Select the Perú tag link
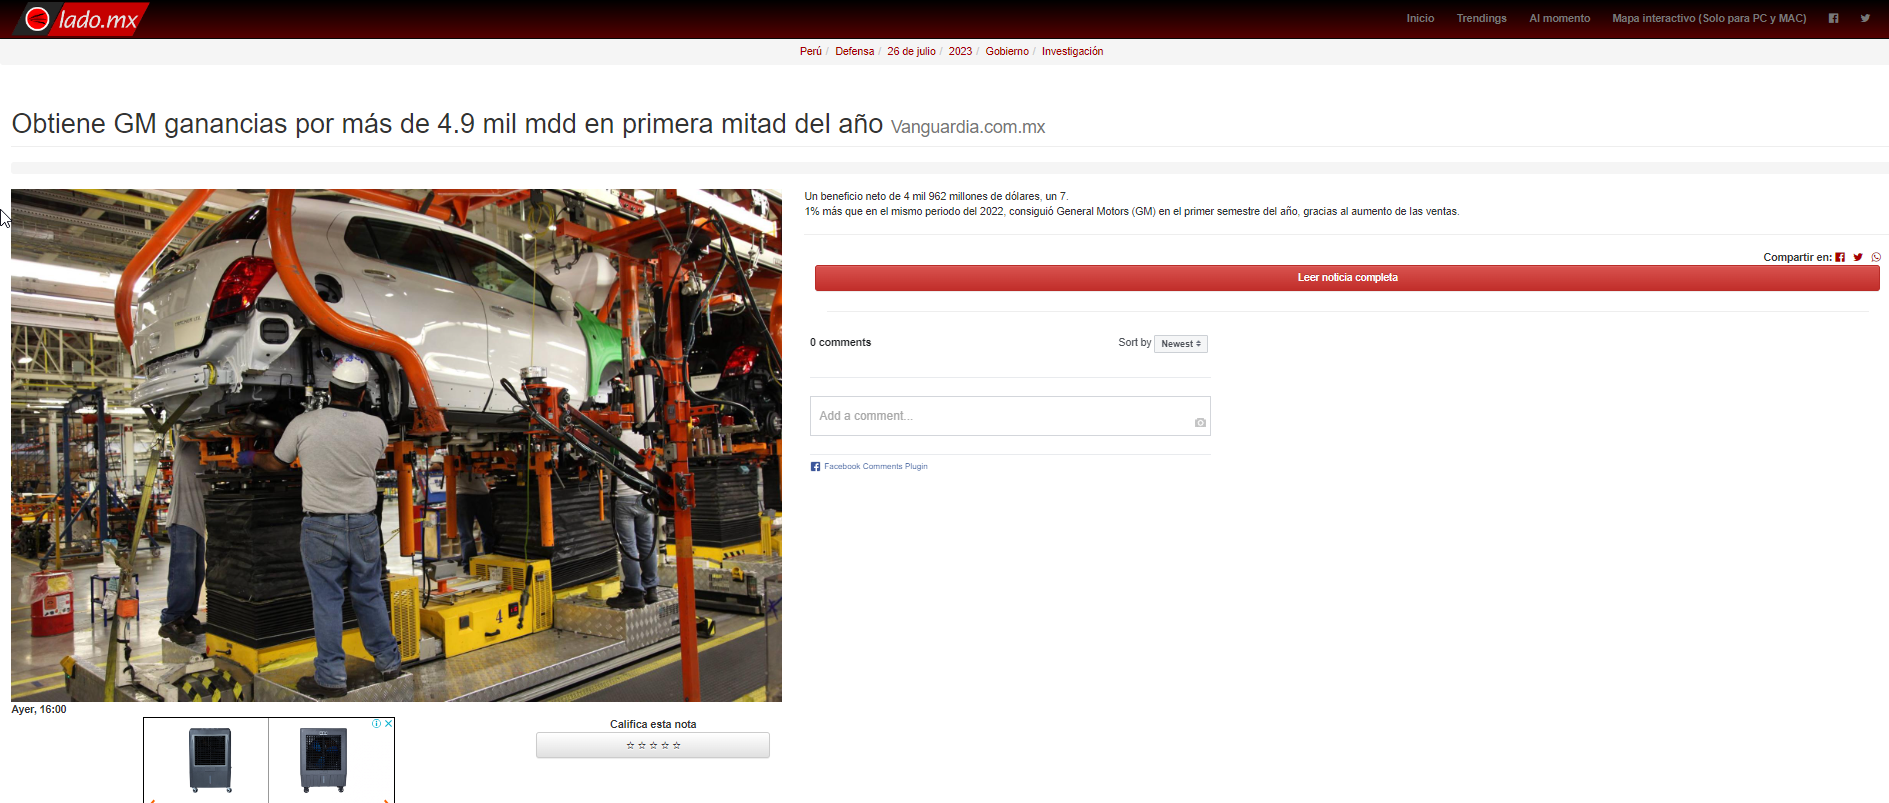Viewport: 1889px width, 803px height. (x=811, y=51)
